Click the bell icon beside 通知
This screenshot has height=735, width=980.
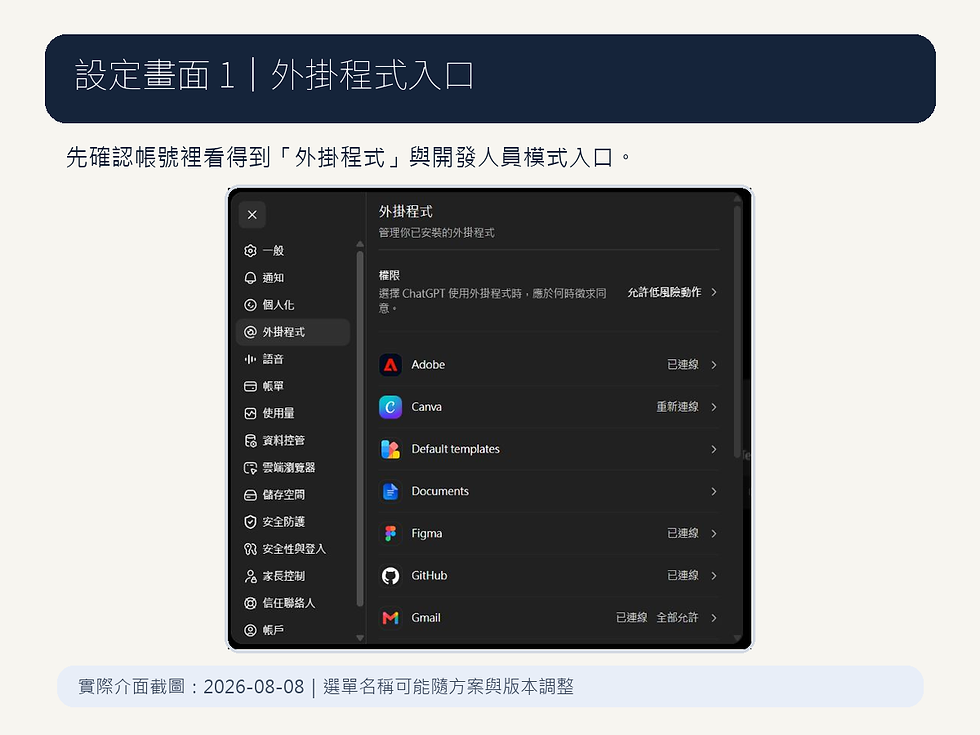[x=250, y=278]
